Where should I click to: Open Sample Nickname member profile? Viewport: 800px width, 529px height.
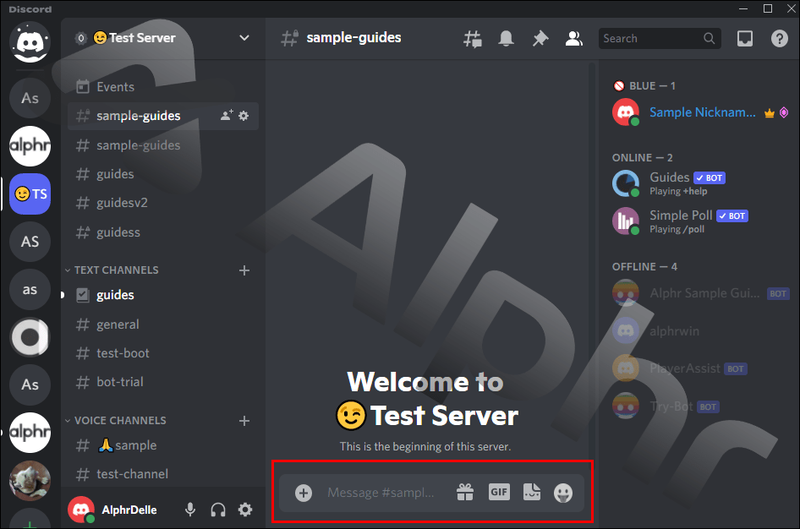point(701,112)
